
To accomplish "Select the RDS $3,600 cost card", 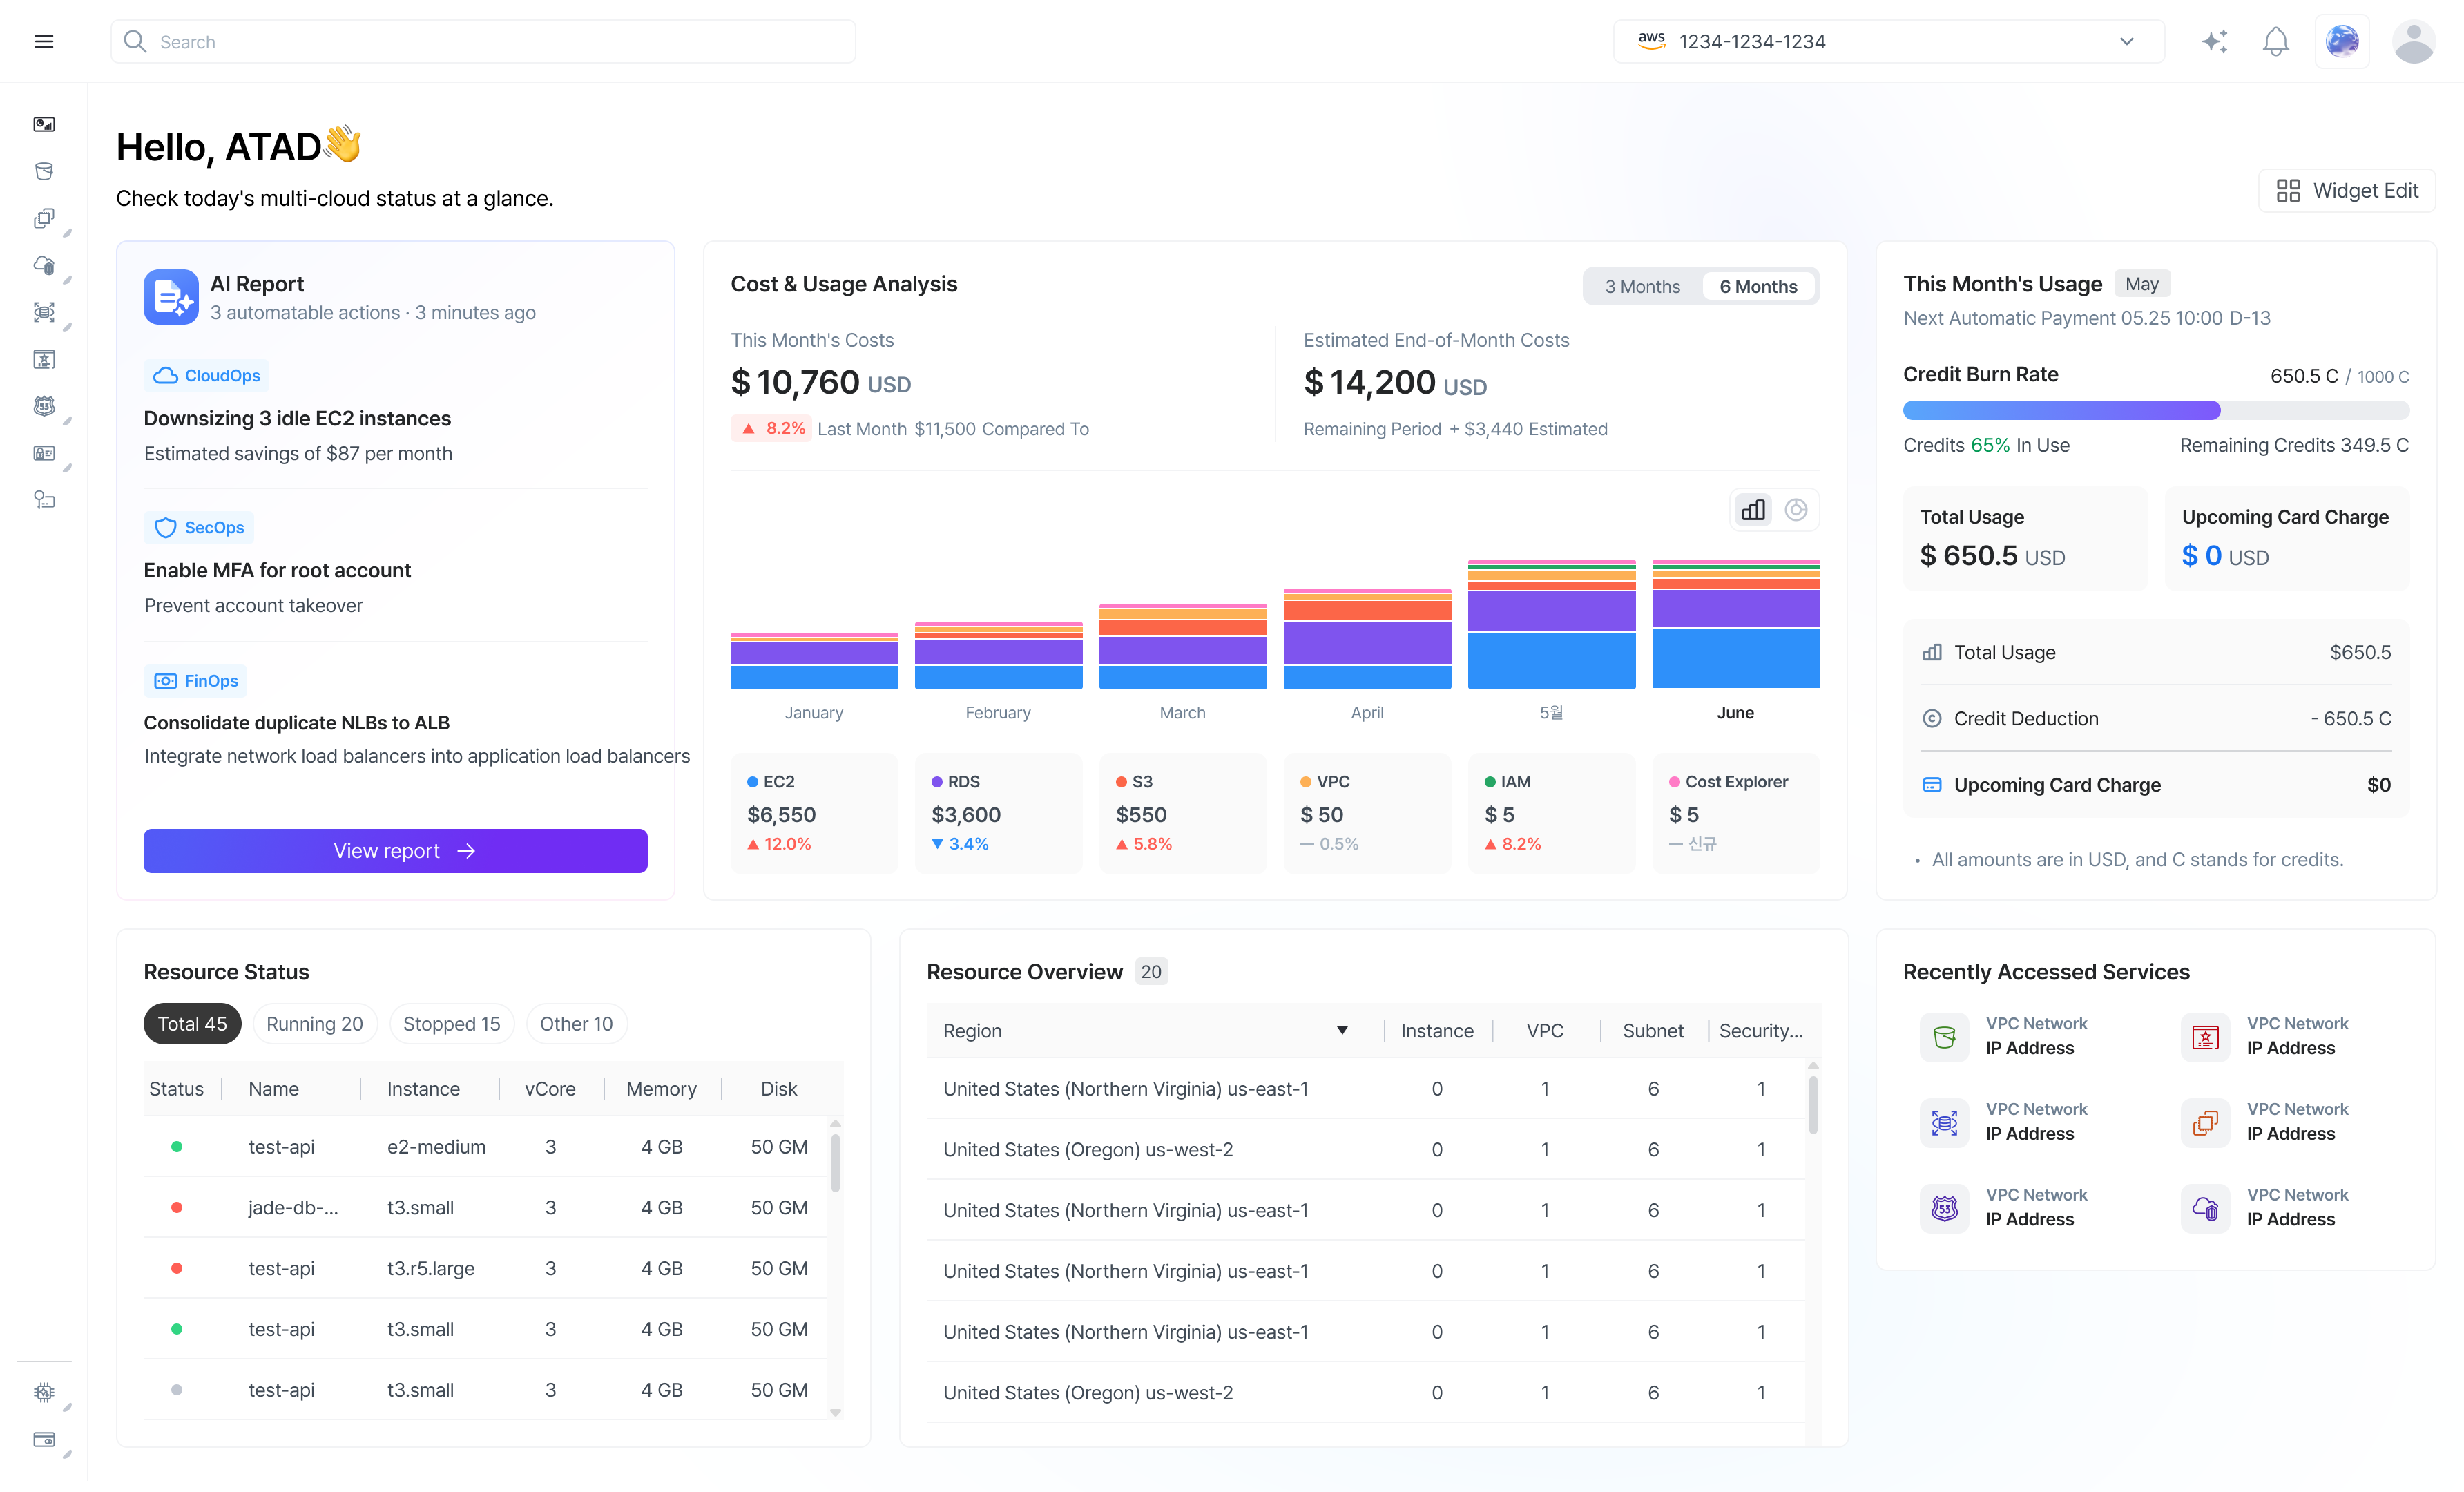I will click(998, 813).
